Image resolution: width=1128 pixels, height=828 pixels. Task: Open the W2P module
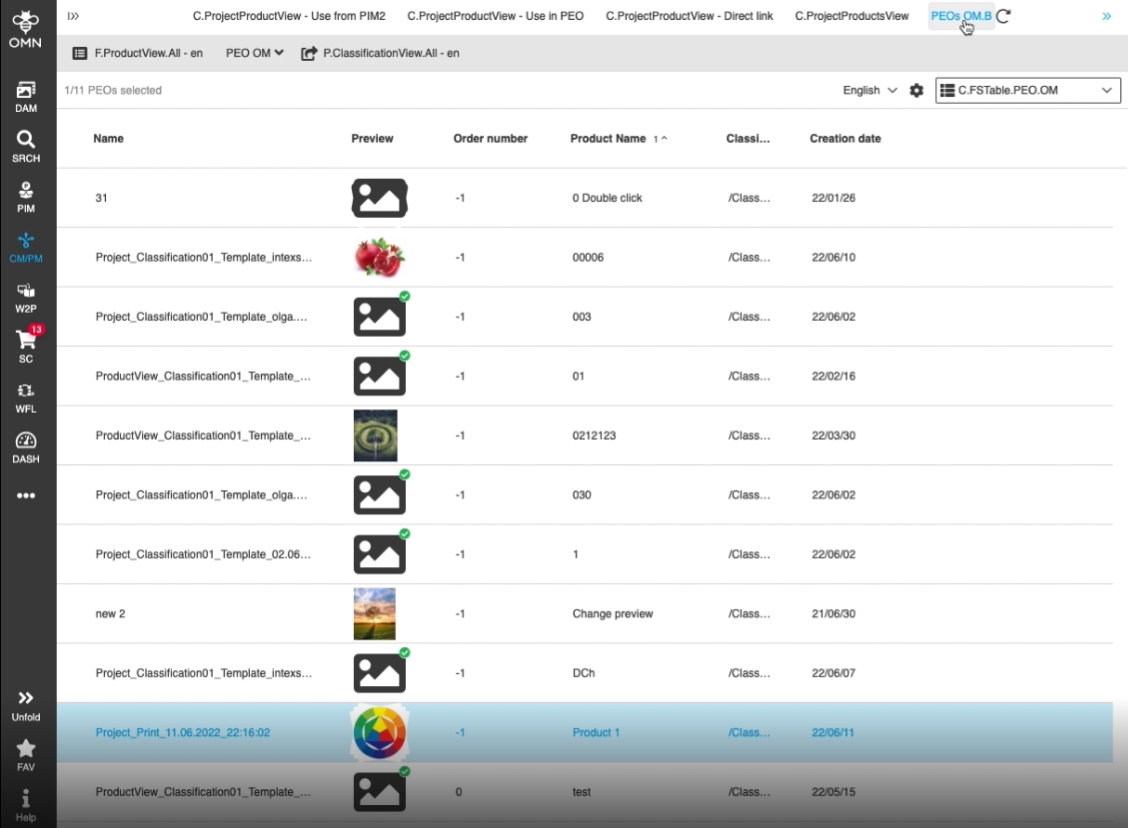click(26, 298)
